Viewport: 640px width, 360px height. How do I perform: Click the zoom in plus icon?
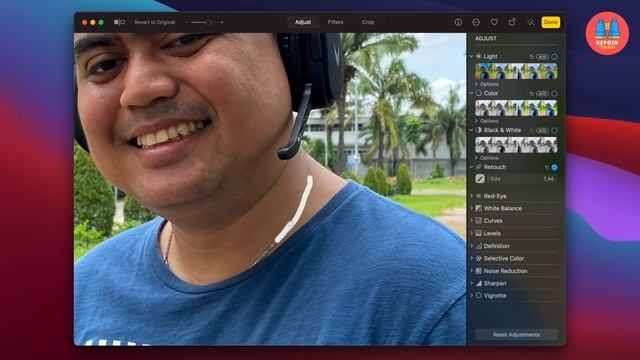(222, 22)
